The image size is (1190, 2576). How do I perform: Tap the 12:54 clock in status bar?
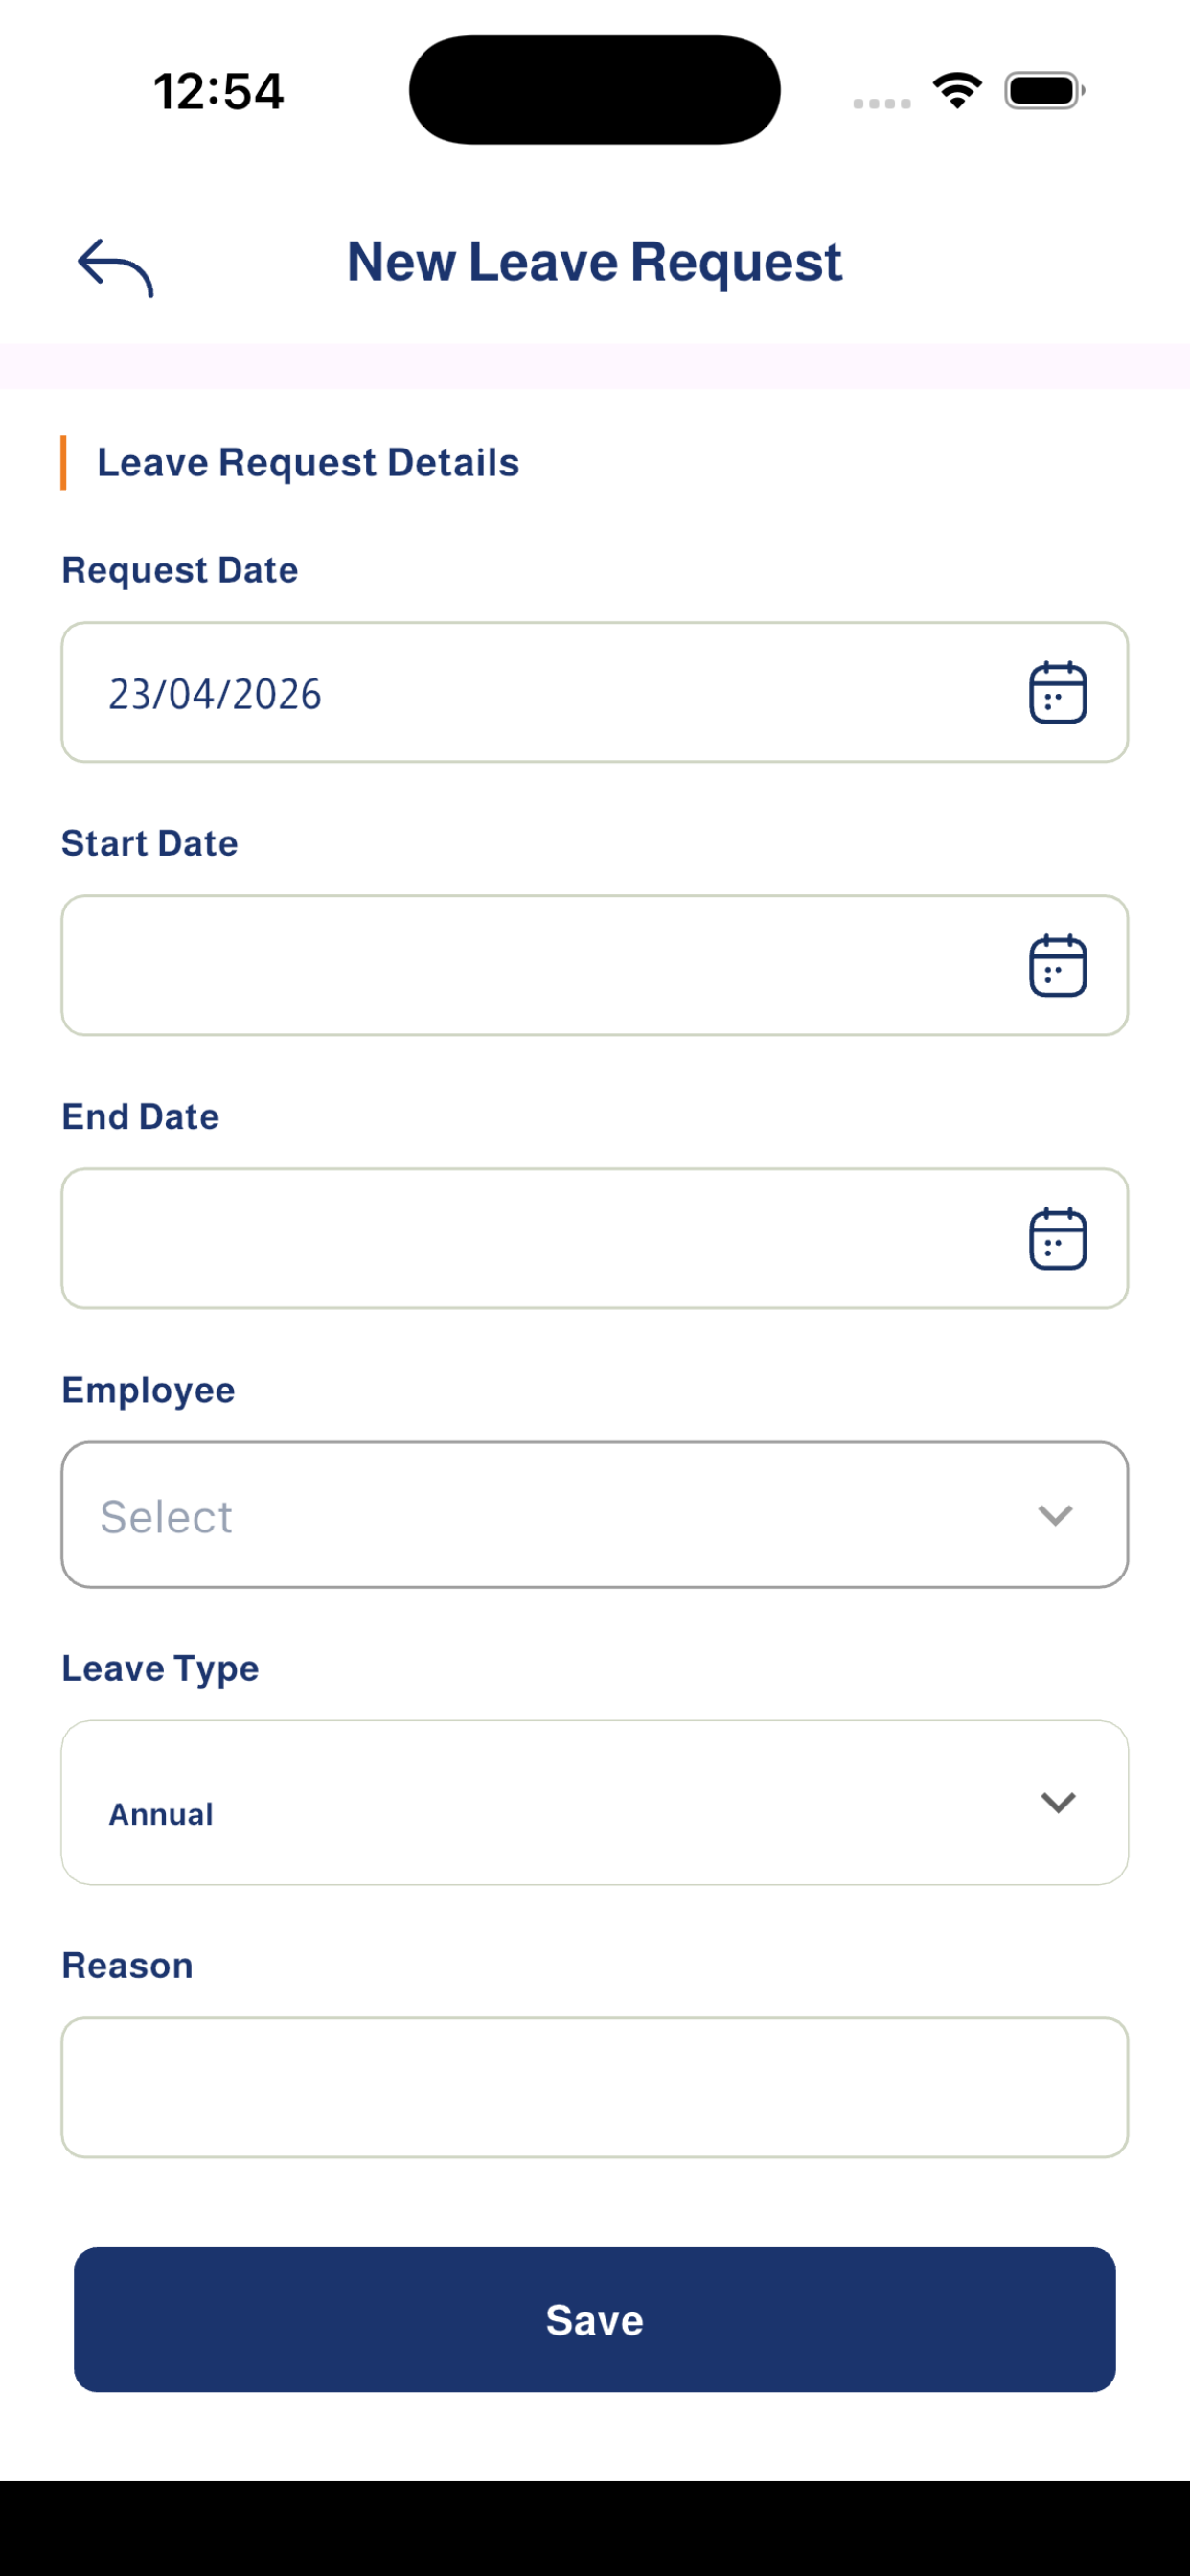(219, 91)
